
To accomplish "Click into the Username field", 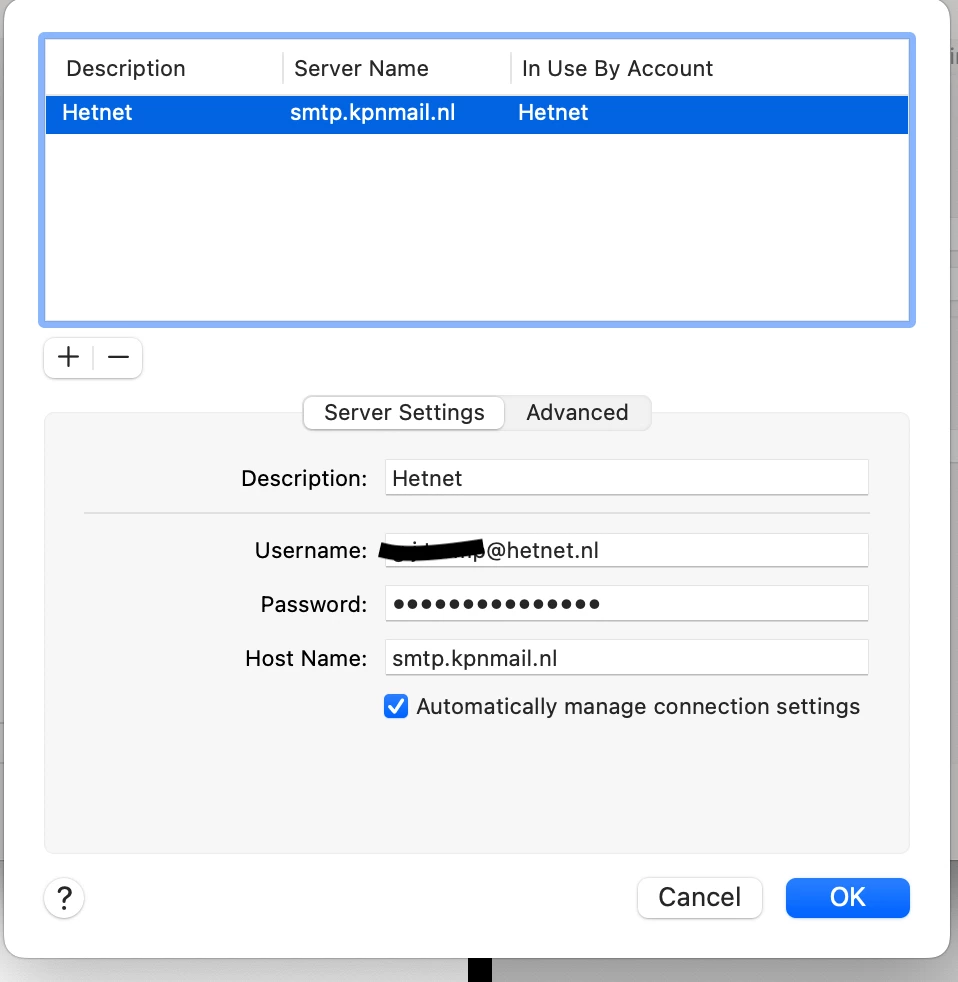I will coord(626,550).
